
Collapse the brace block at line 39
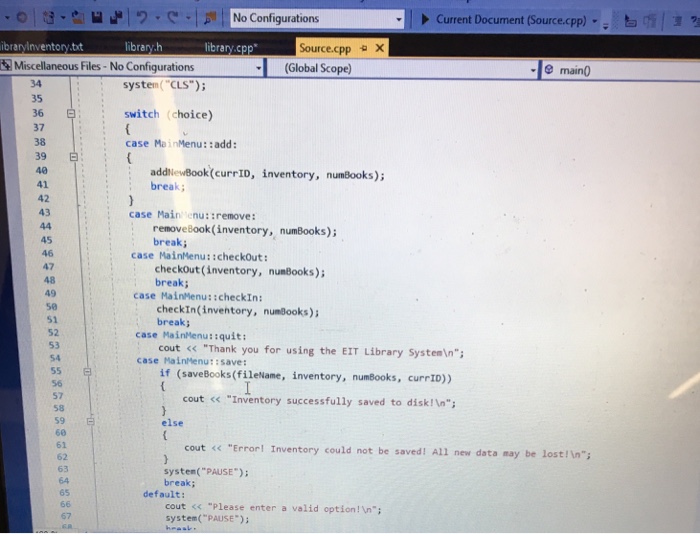(74, 157)
